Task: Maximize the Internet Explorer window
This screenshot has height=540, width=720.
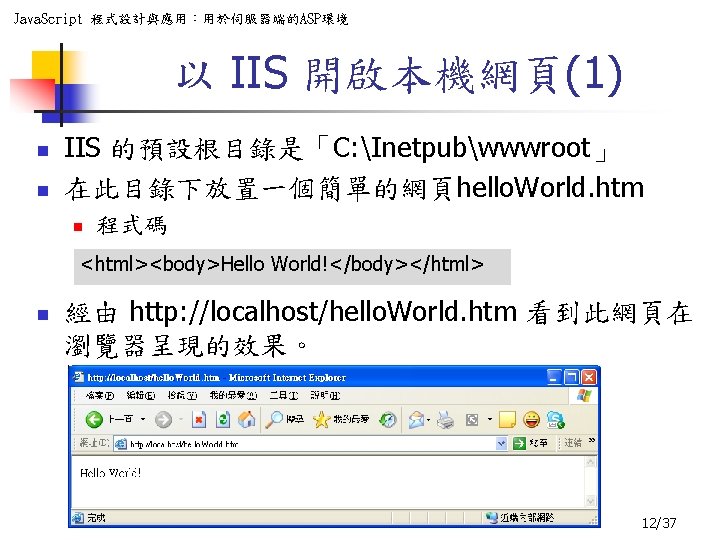Action: point(572,377)
